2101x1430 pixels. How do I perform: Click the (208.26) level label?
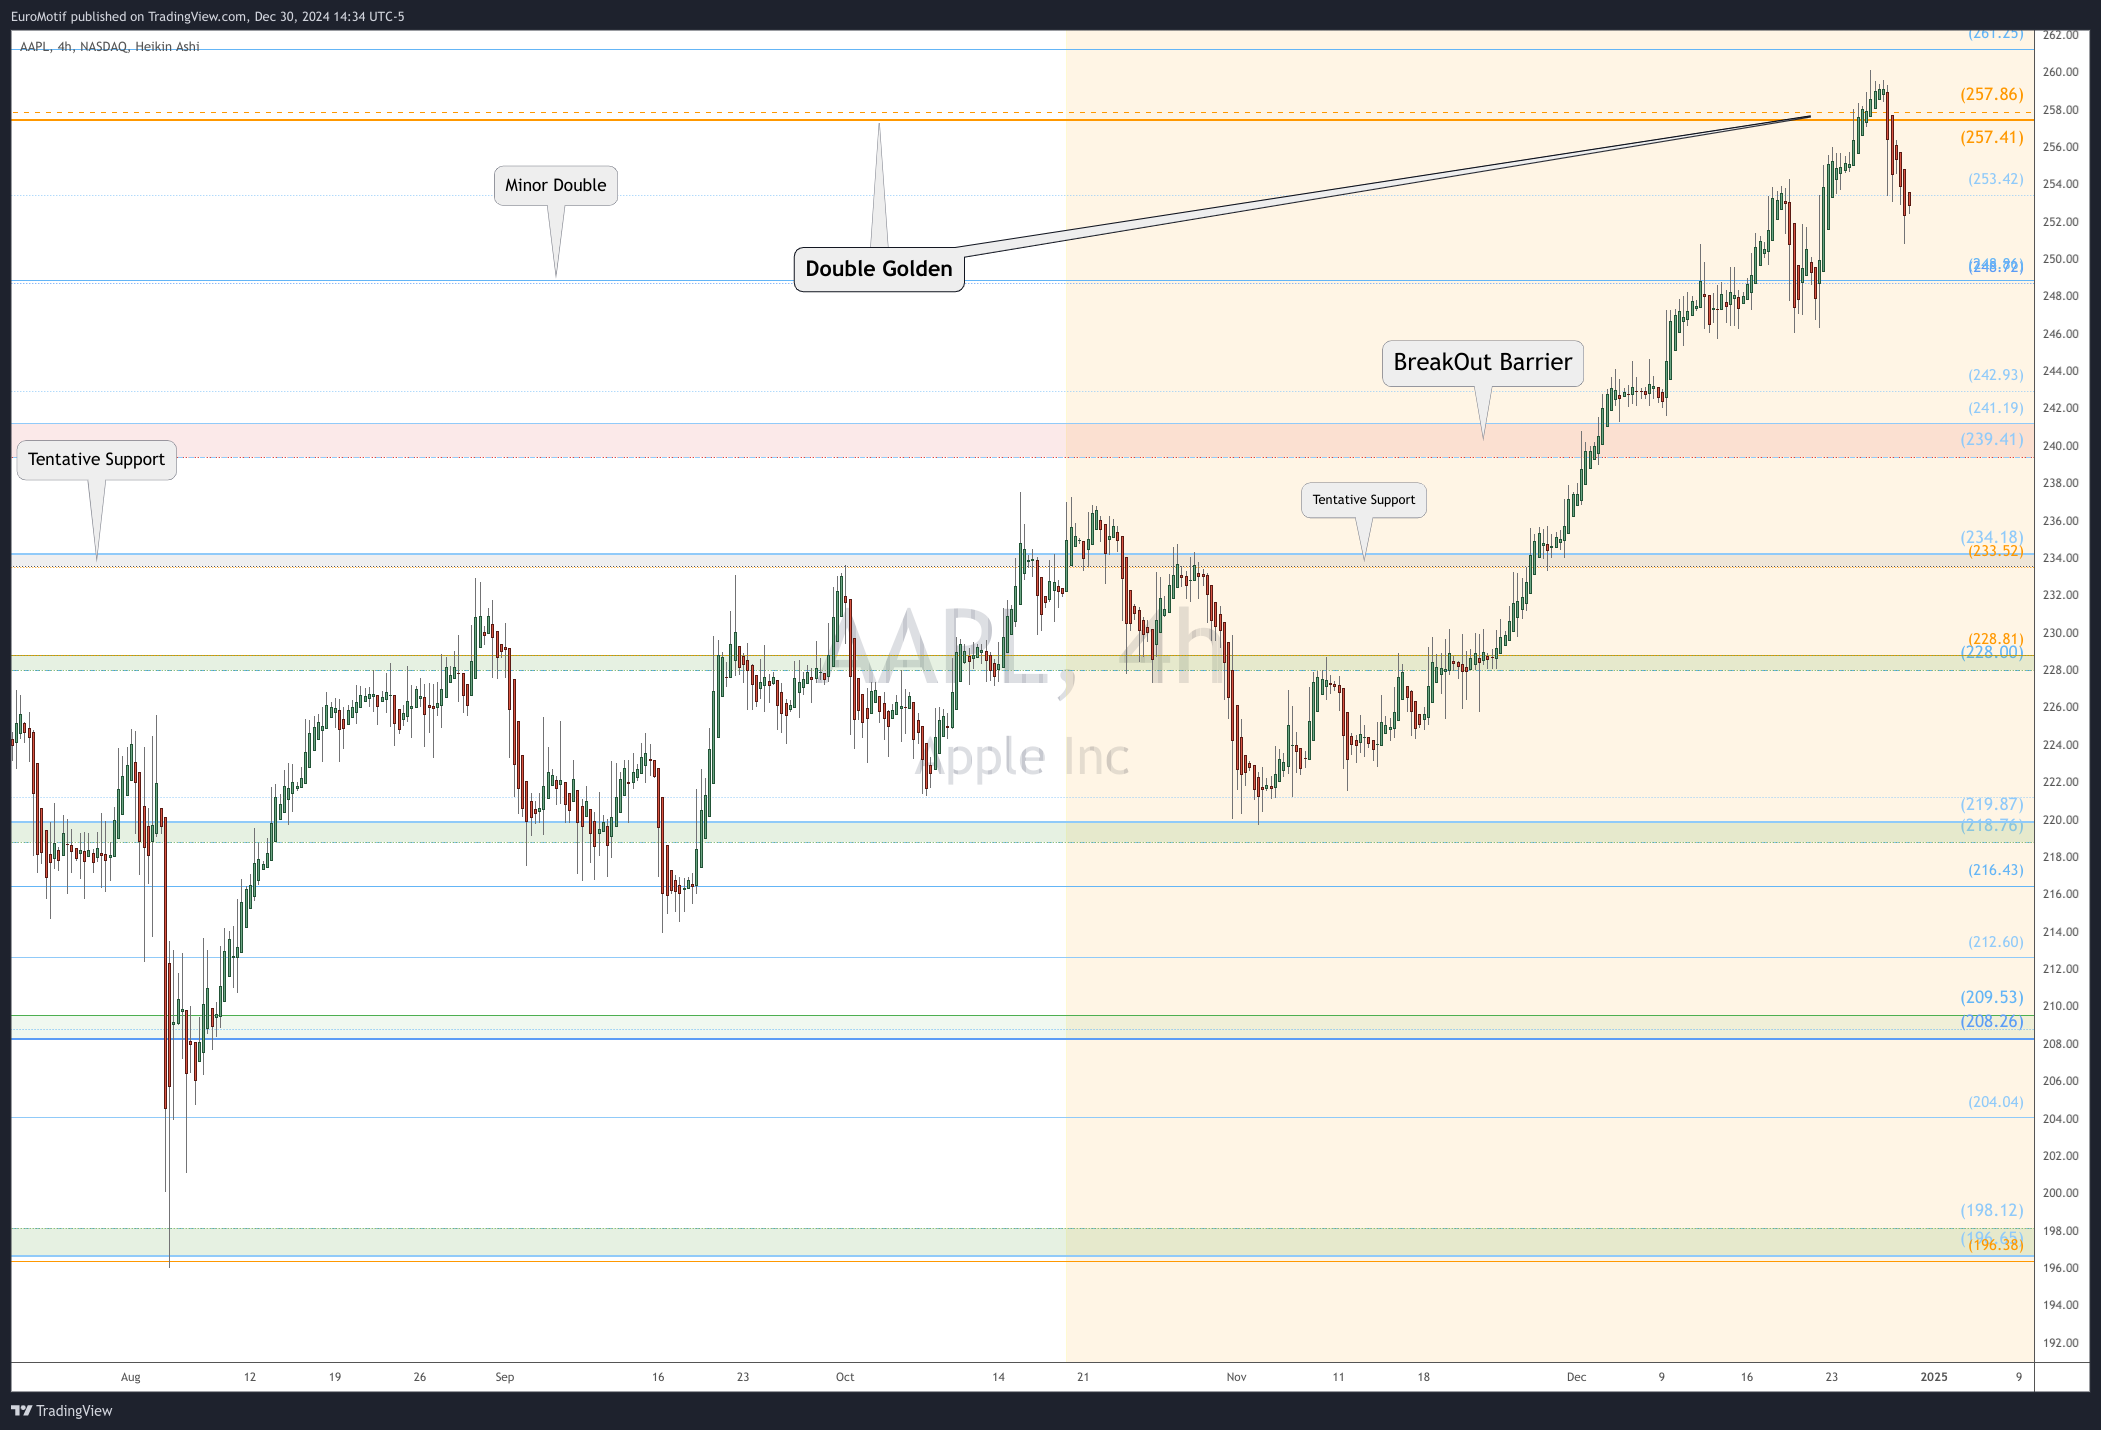click(1991, 1021)
